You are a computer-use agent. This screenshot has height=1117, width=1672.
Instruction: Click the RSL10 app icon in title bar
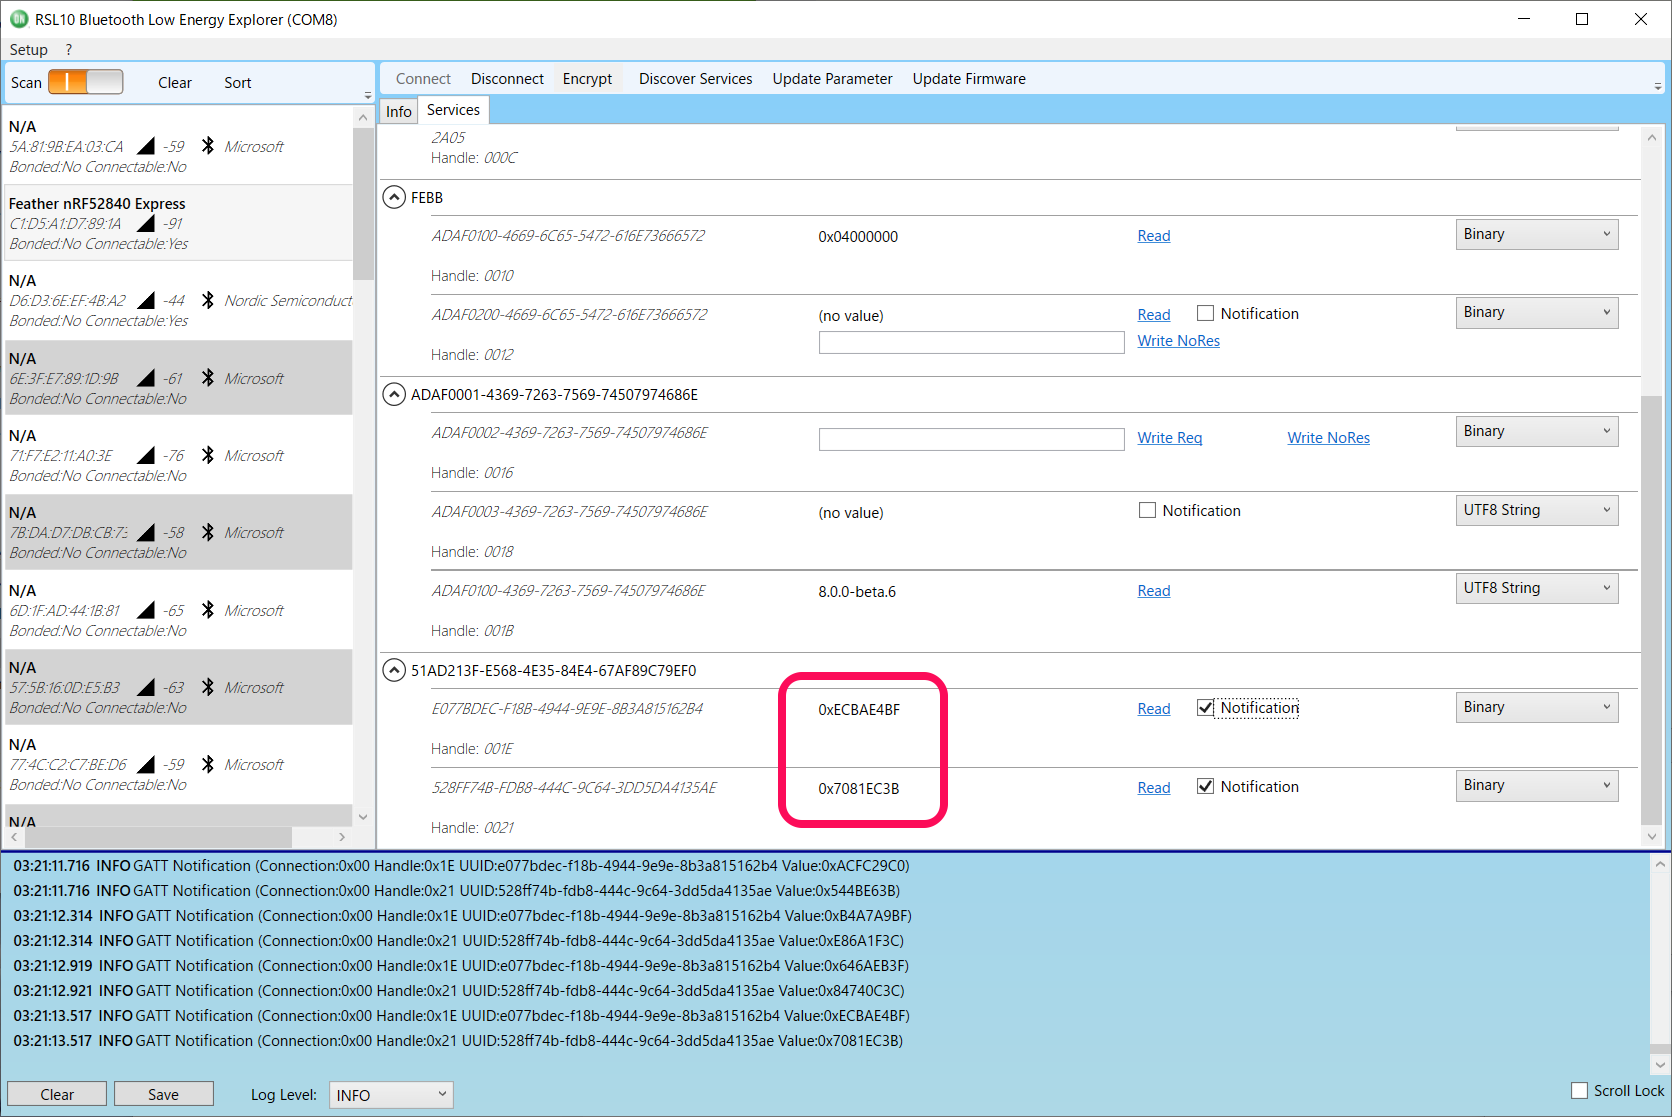(x=19, y=19)
